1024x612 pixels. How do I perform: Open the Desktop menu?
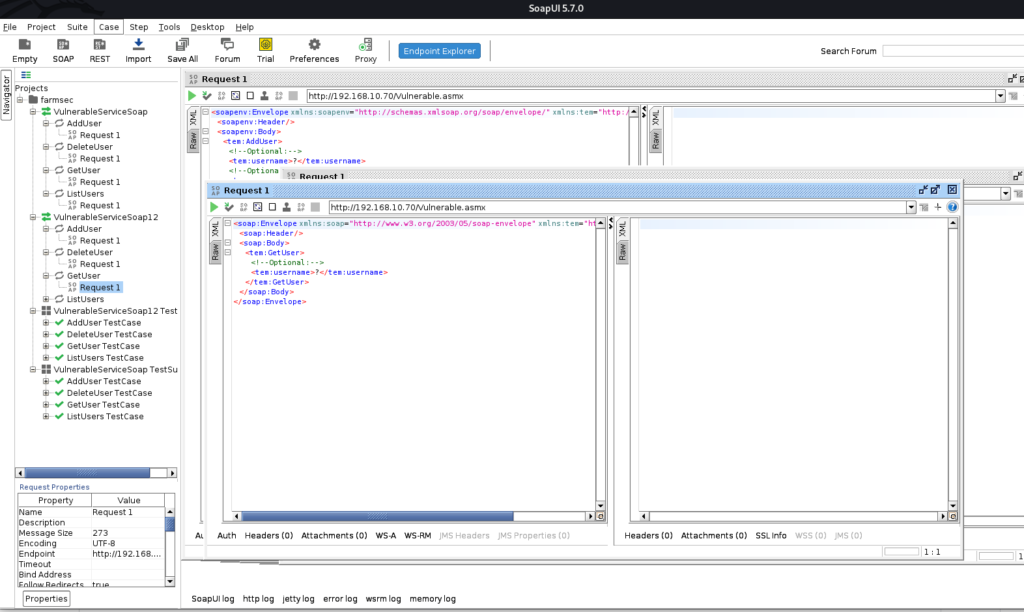coord(207,27)
